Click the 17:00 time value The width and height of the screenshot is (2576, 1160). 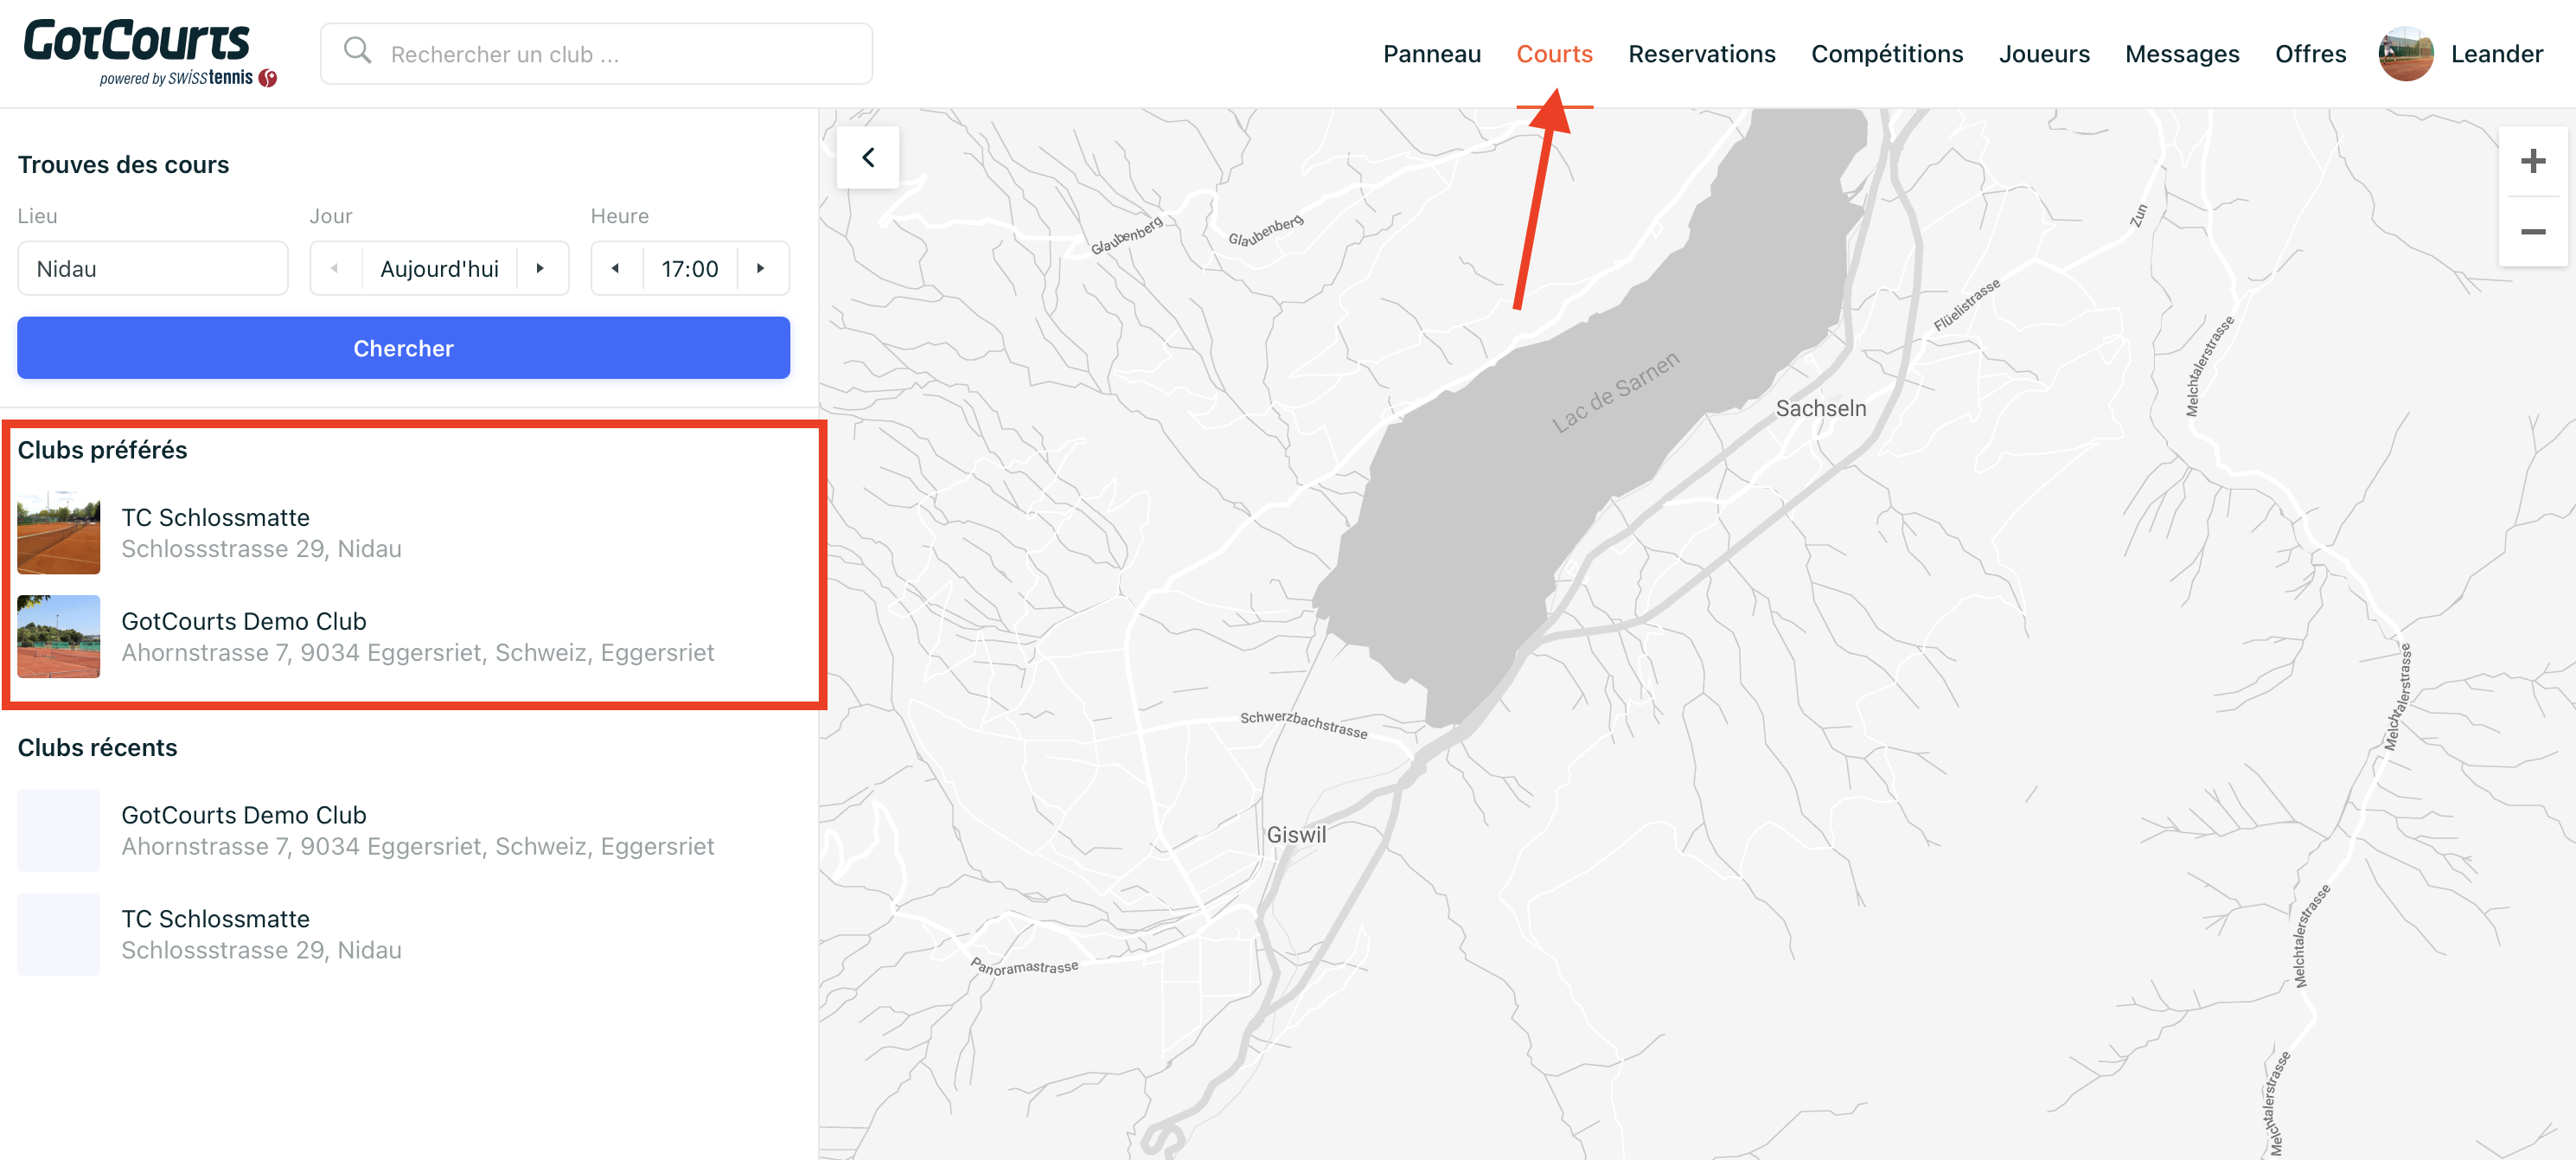pyautogui.click(x=689, y=268)
